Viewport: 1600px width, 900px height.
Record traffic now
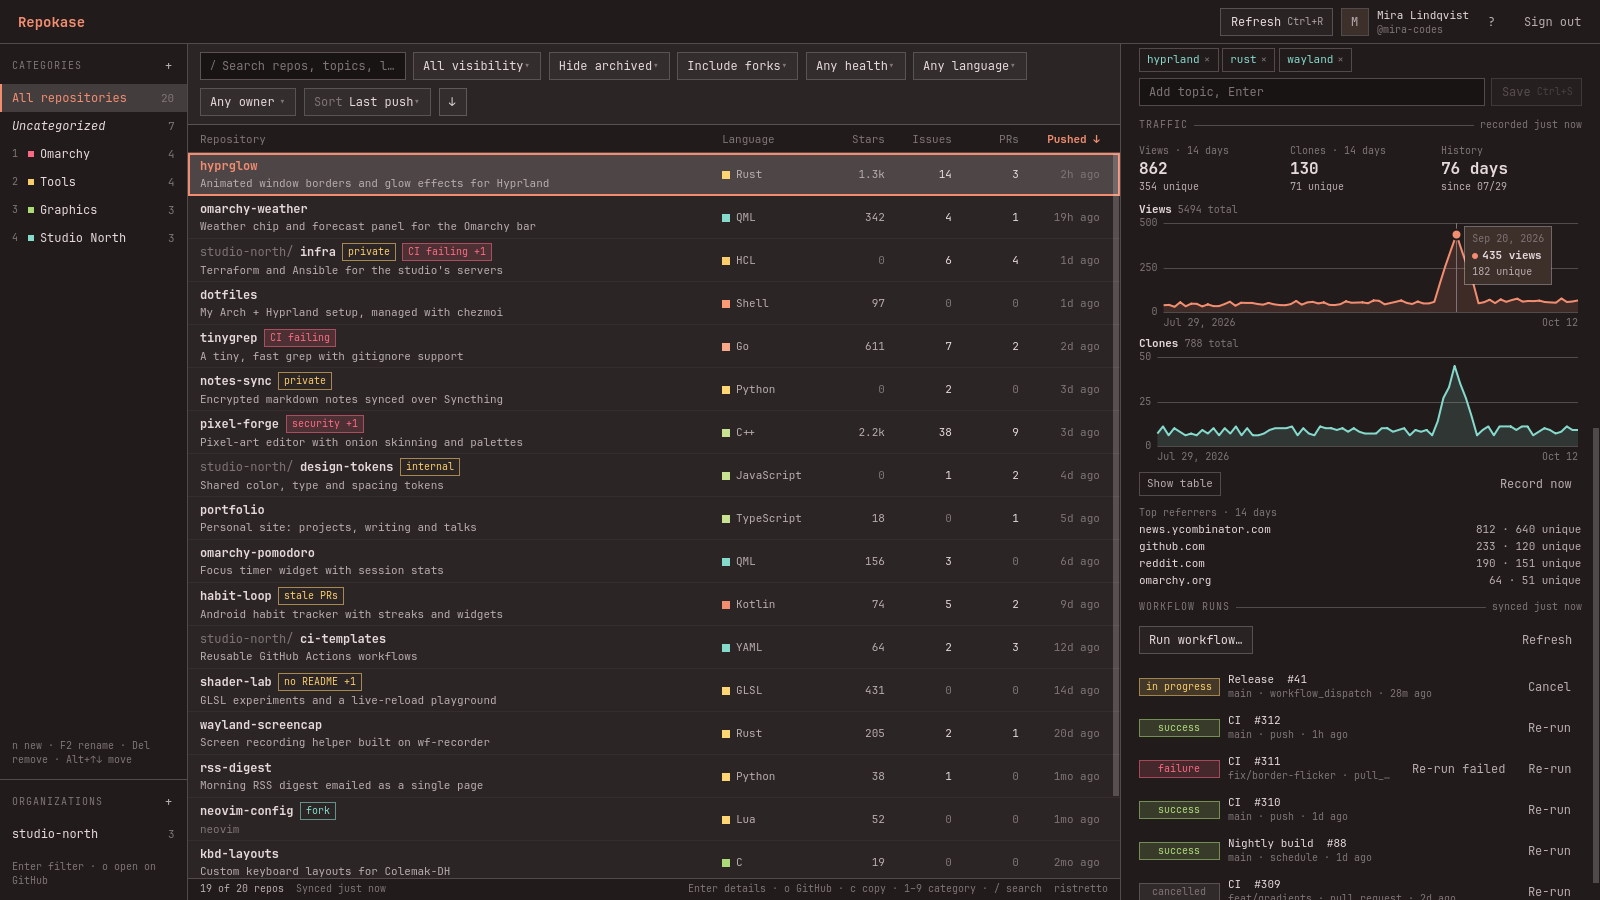tap(1535, 484)
